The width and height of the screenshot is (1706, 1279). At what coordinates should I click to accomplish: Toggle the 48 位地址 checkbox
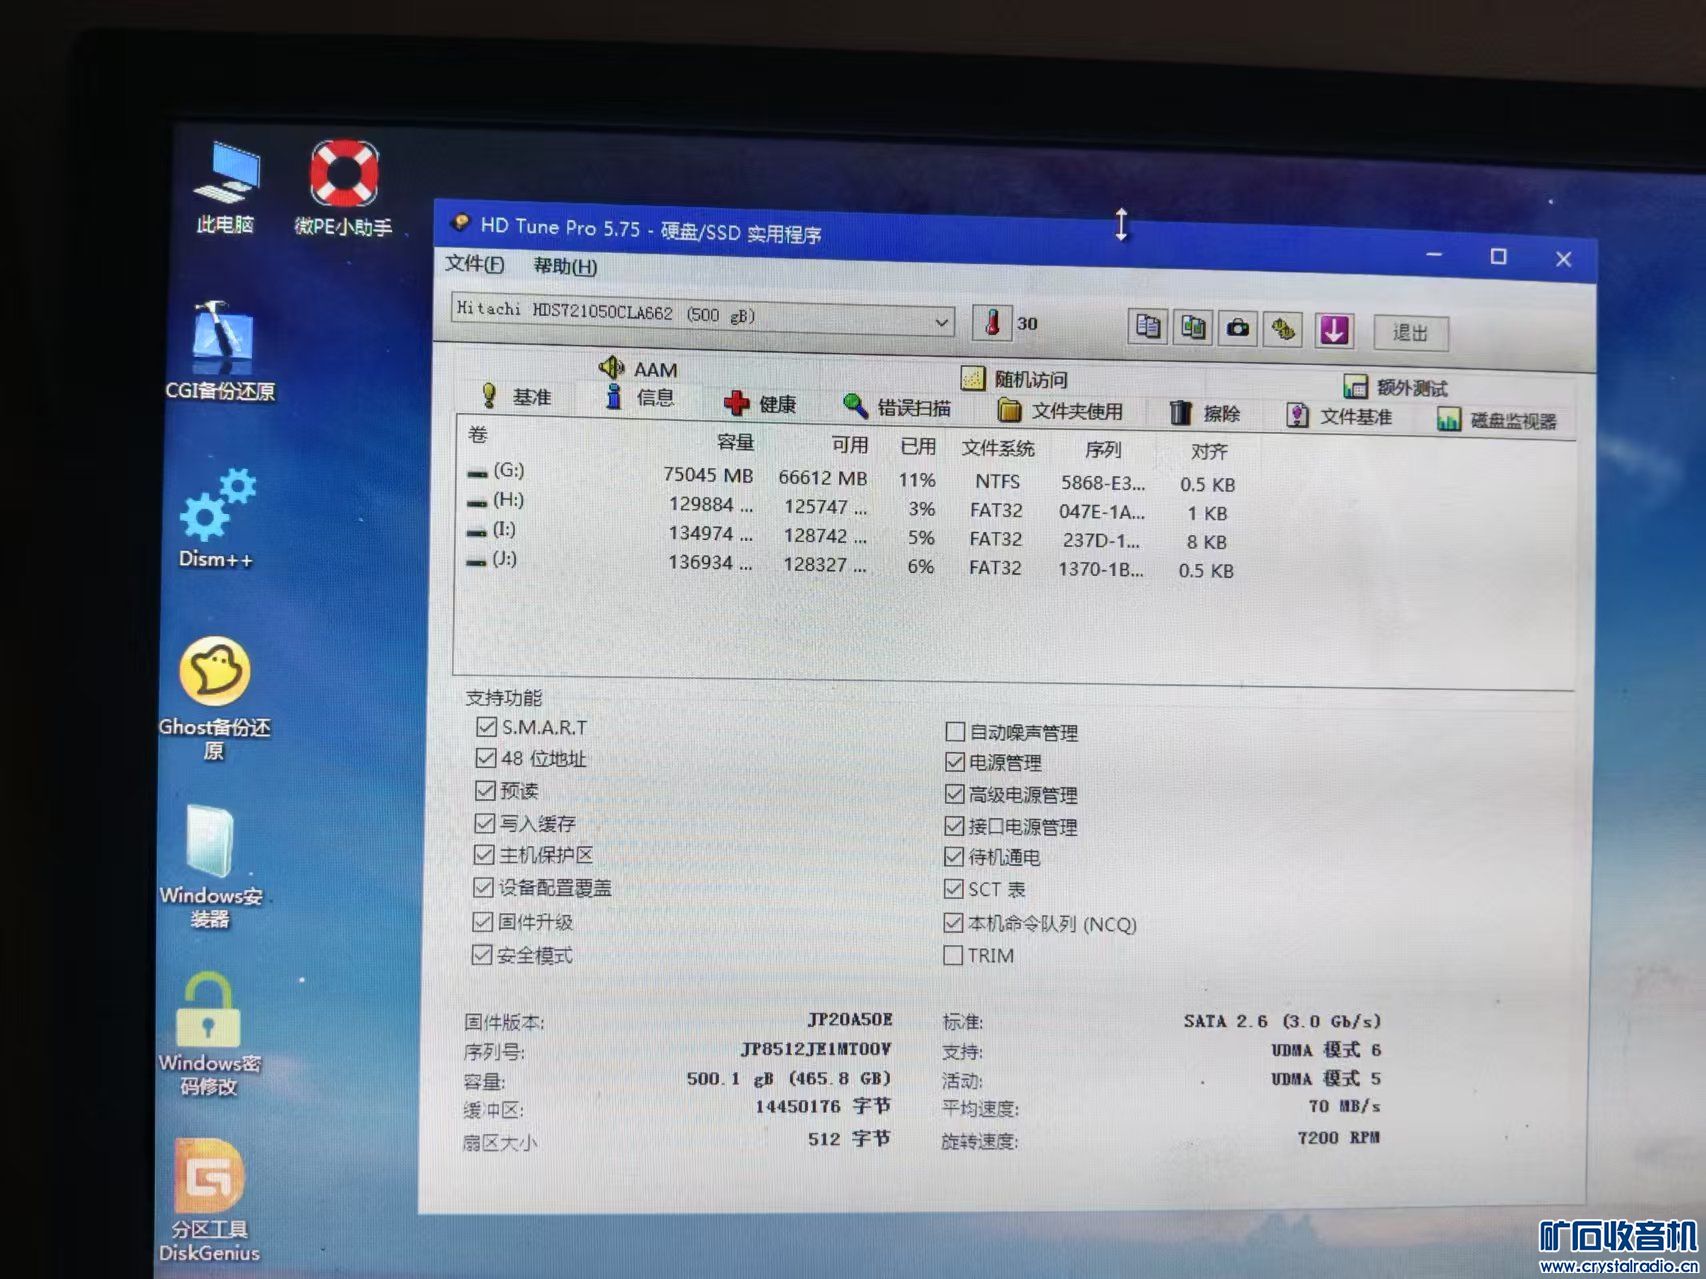pos(485,758)
